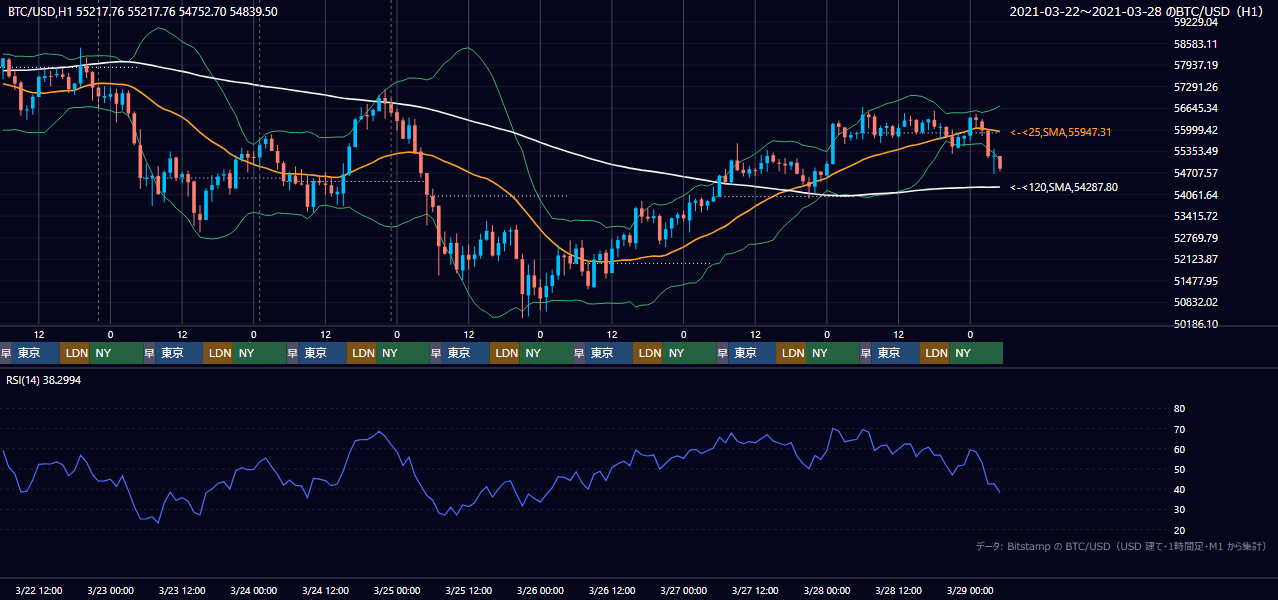Select the 55999.42 price axis label
This screenshot has width=1278, height=600.
[x=1196, y=130]
